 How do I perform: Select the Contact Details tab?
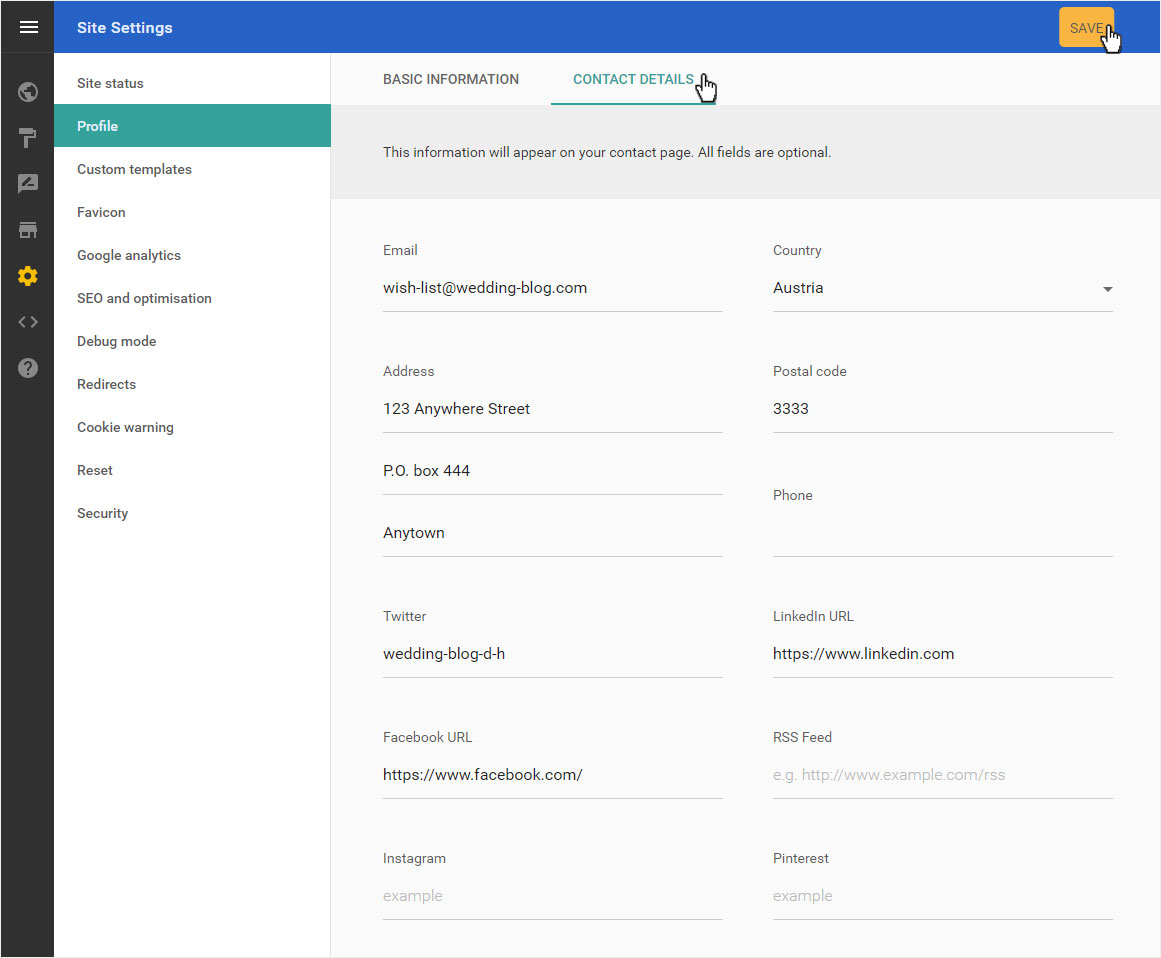click(633, 79)
